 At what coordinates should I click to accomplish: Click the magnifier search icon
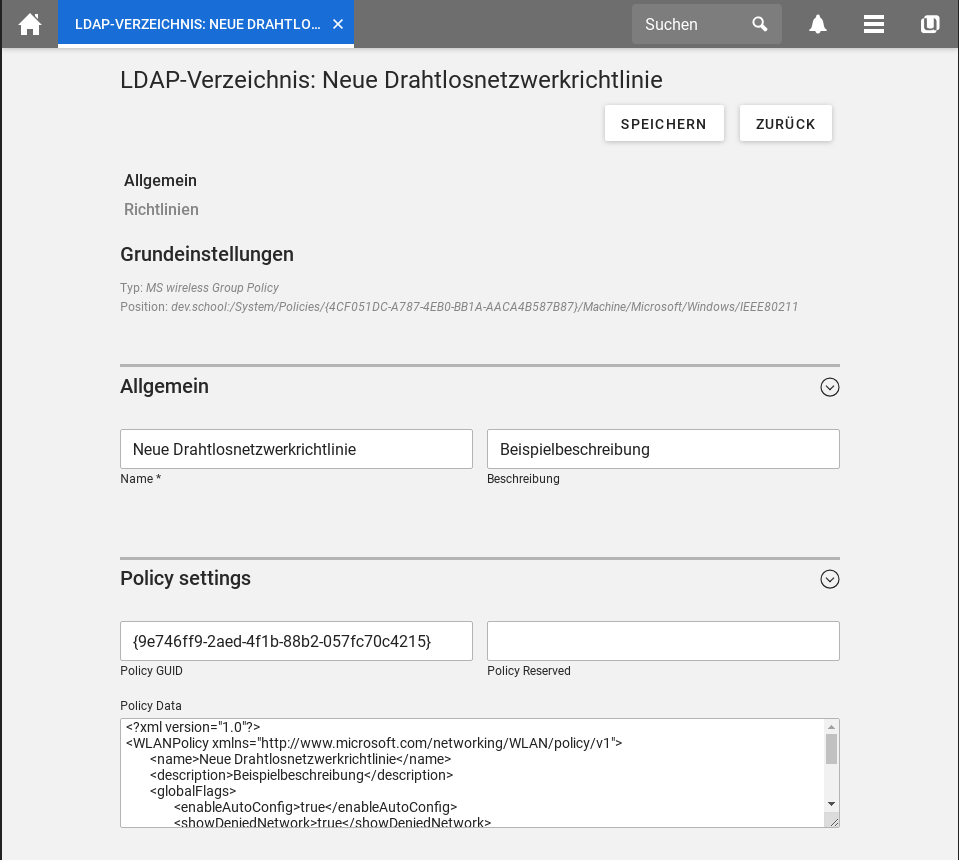760,24
